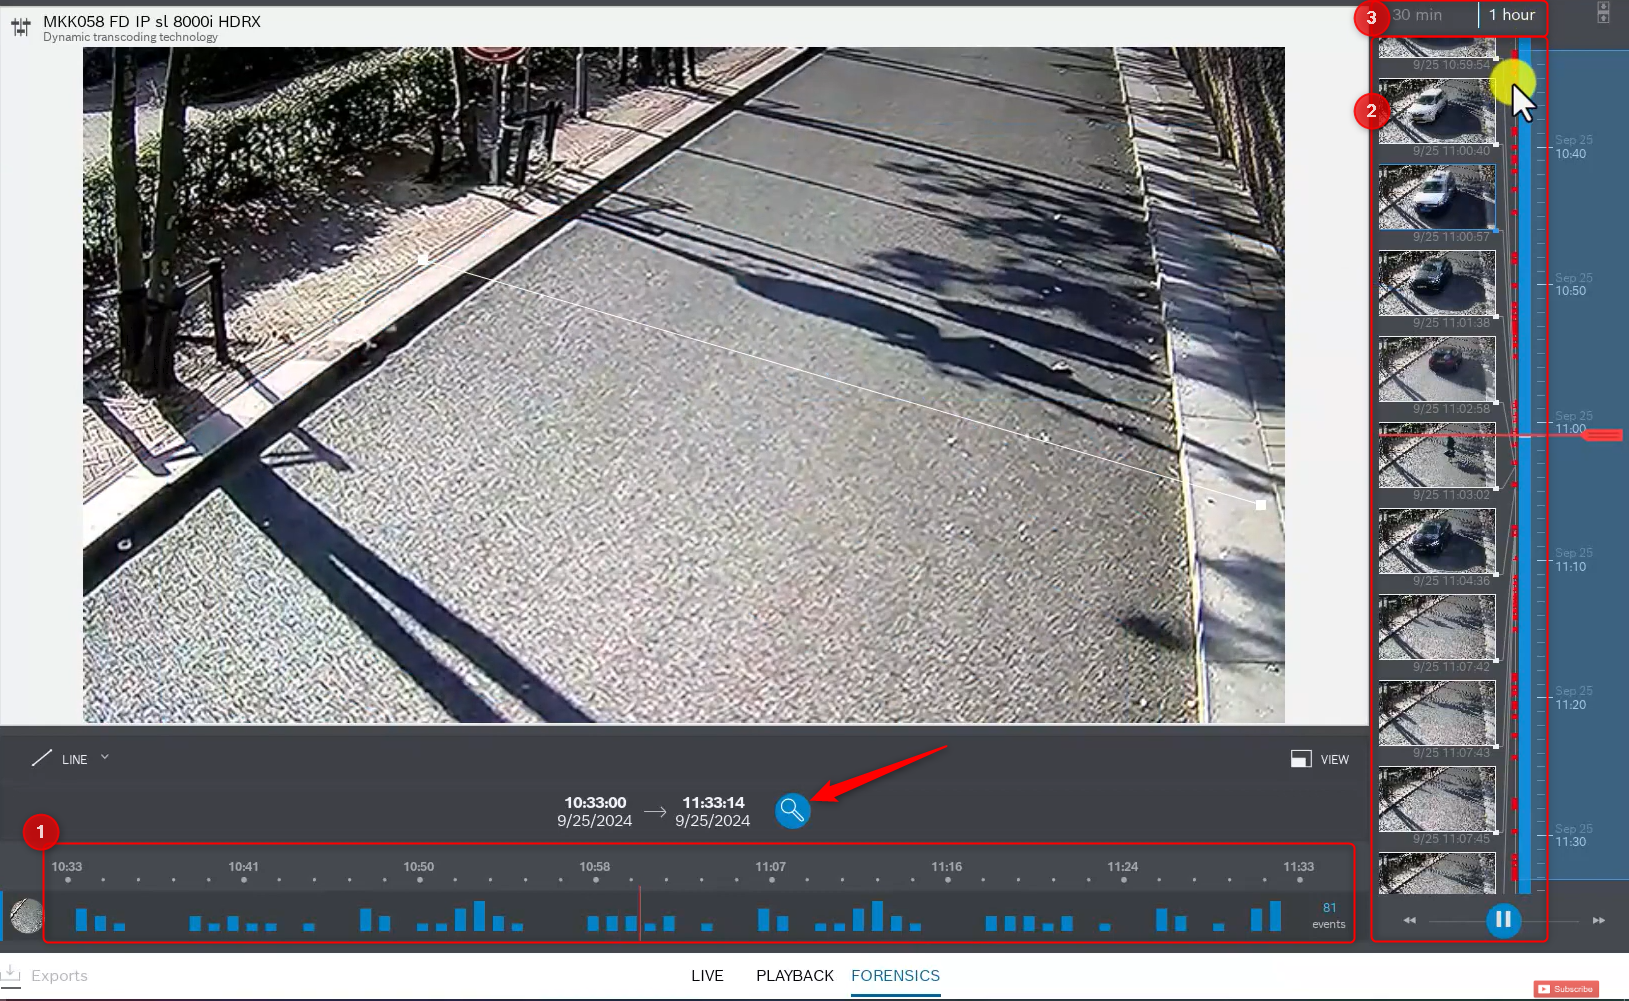
Task: Click the fast-forward double-arrow button
Action: pos(1598,920)
